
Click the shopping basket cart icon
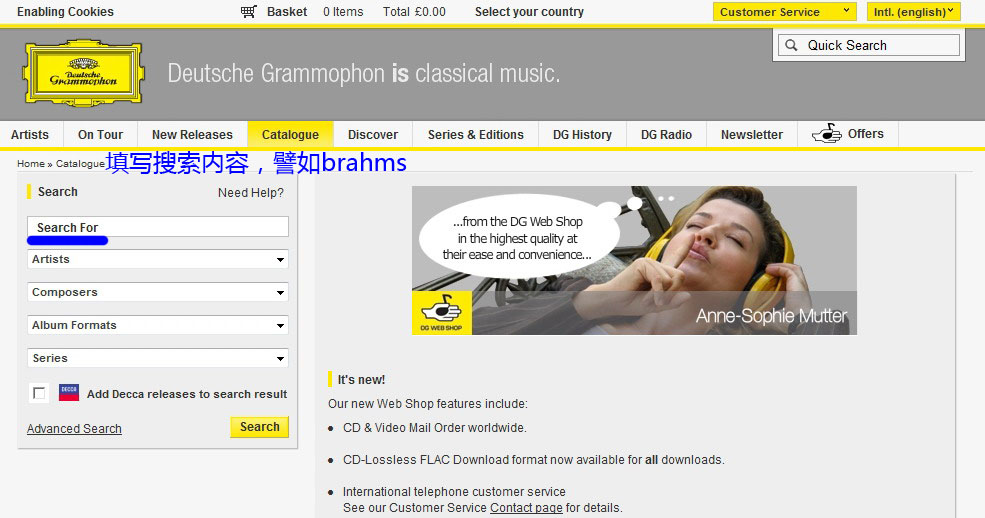249,11
